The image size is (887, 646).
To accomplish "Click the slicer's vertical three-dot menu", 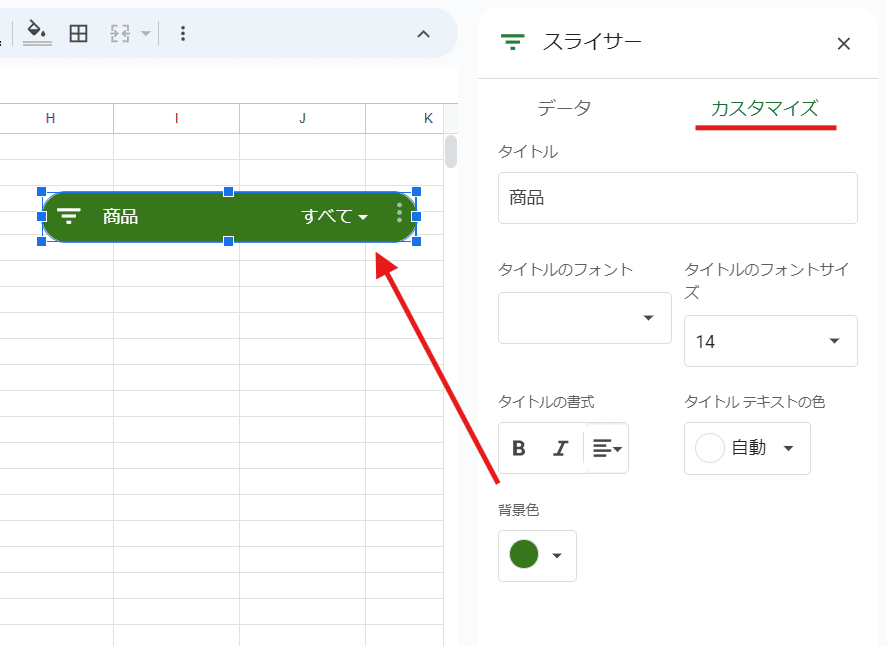I will click(x=399, y=213).
